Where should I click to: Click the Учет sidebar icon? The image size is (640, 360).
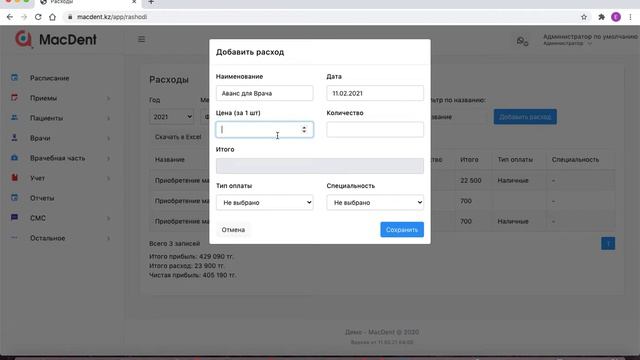tap(14, 177)
